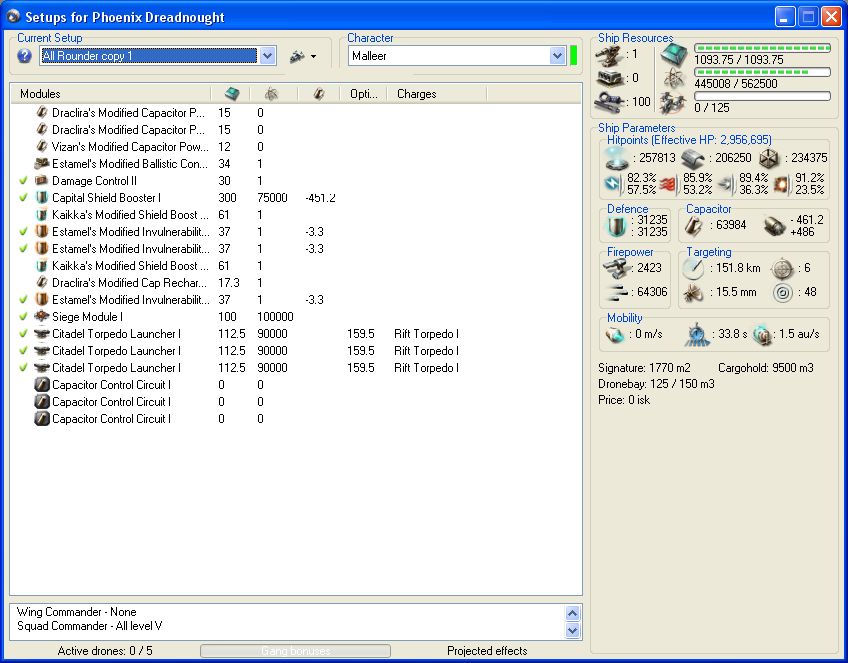Click the drone bandwidth icon beside 0 / 125
The width and height of the screenshot is (848, 663).
(674, 103)
